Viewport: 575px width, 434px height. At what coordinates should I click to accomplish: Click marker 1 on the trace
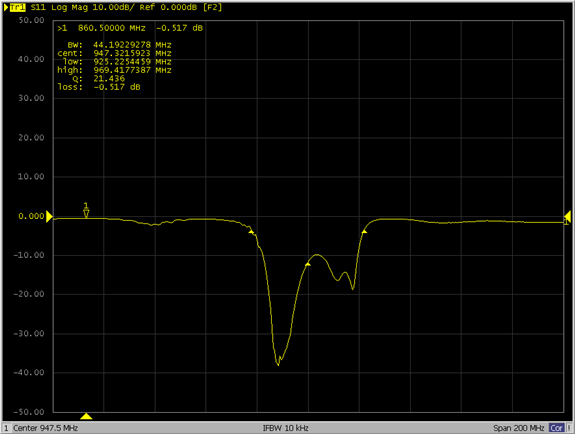86,211
